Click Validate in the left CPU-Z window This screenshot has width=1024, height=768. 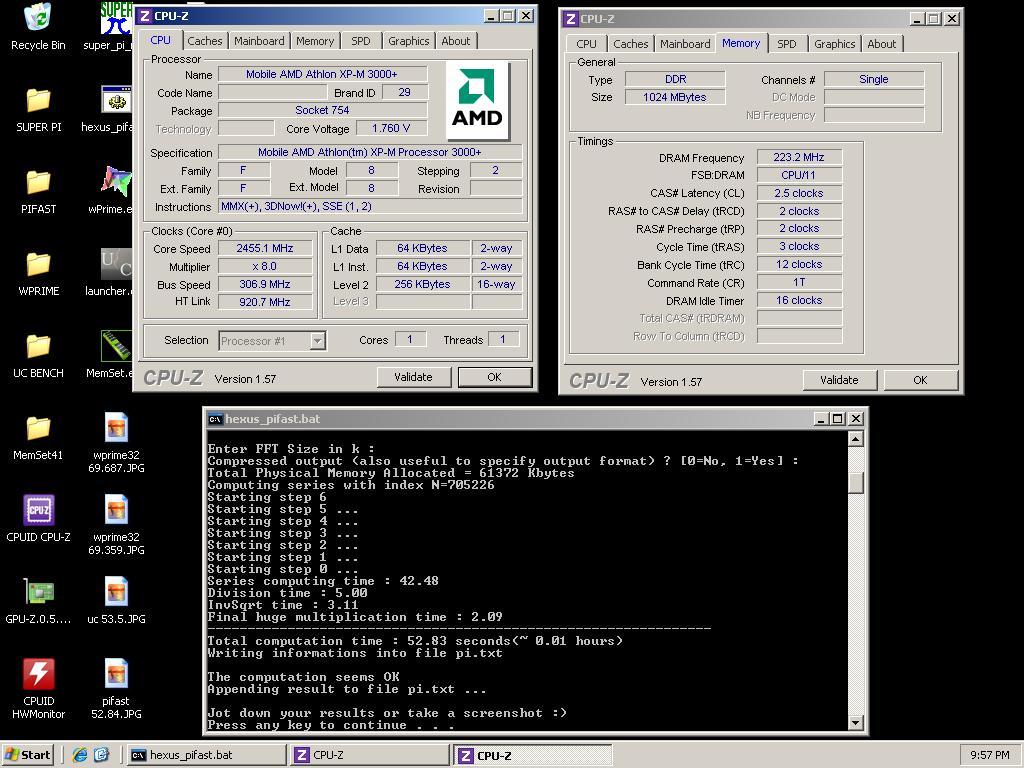coord(413,377)
